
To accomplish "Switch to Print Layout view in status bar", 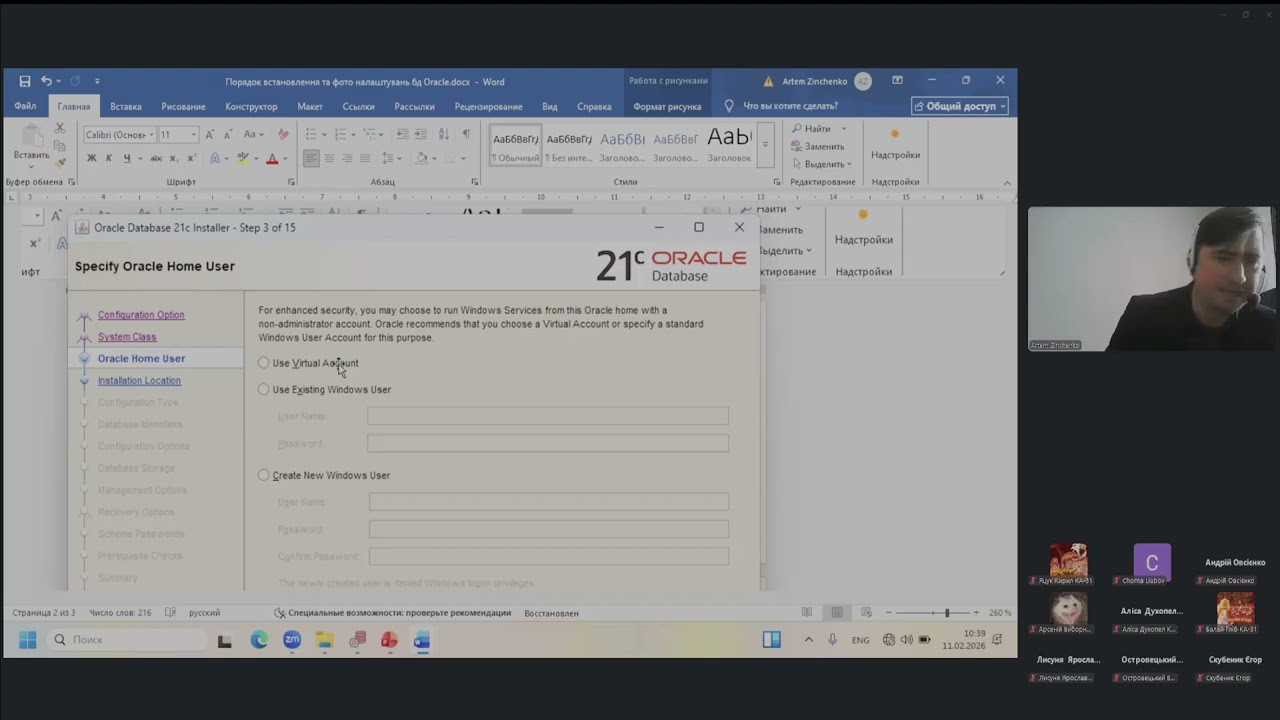I will (837, 613).
